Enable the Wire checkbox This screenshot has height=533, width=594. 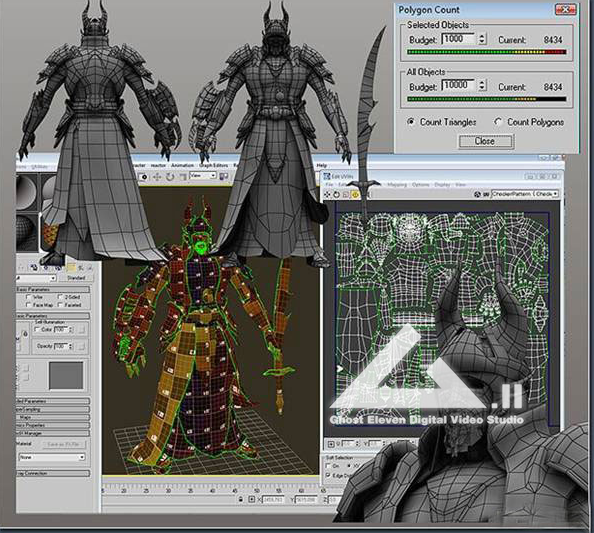pos(28,297)
